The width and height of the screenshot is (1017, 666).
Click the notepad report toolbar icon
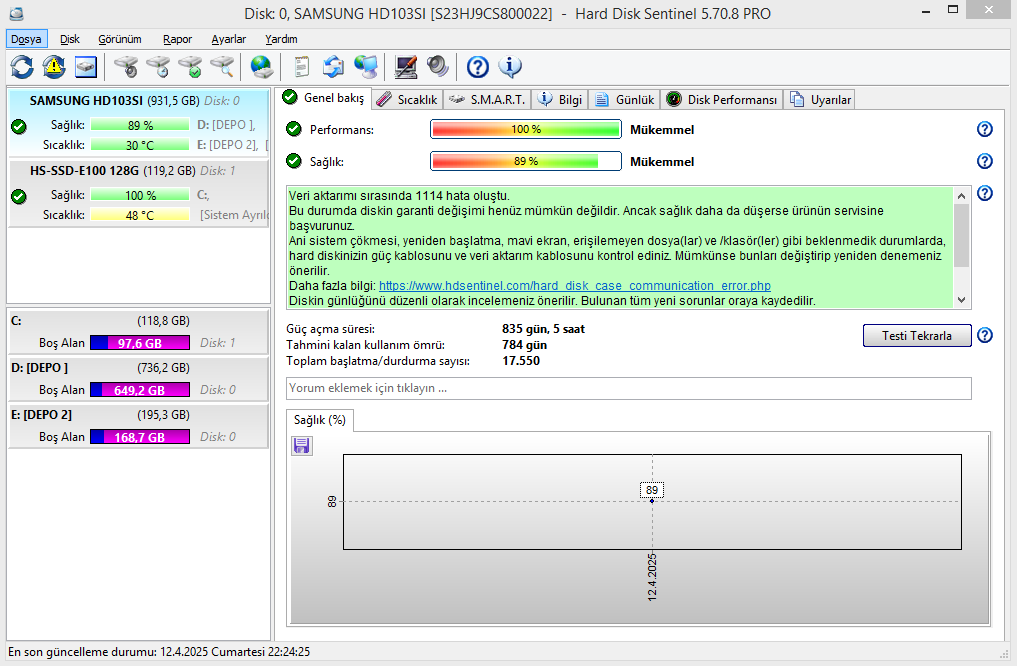pos(301,67)
